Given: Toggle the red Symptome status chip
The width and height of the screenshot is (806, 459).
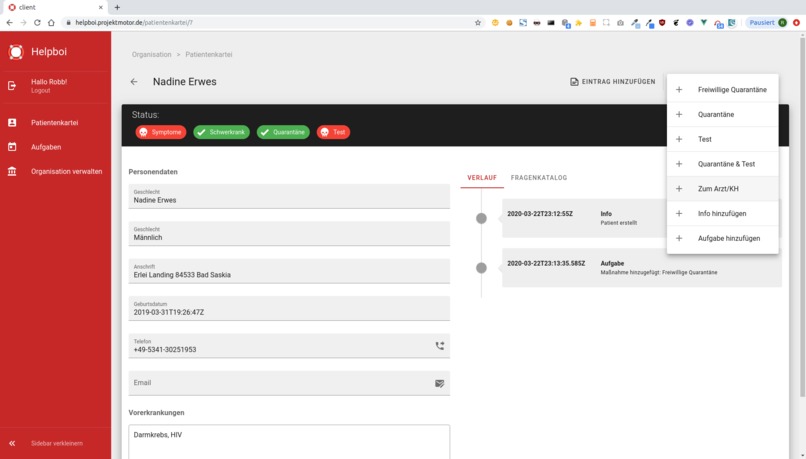Looking at the screenshot, I should [x=161, y=132].
